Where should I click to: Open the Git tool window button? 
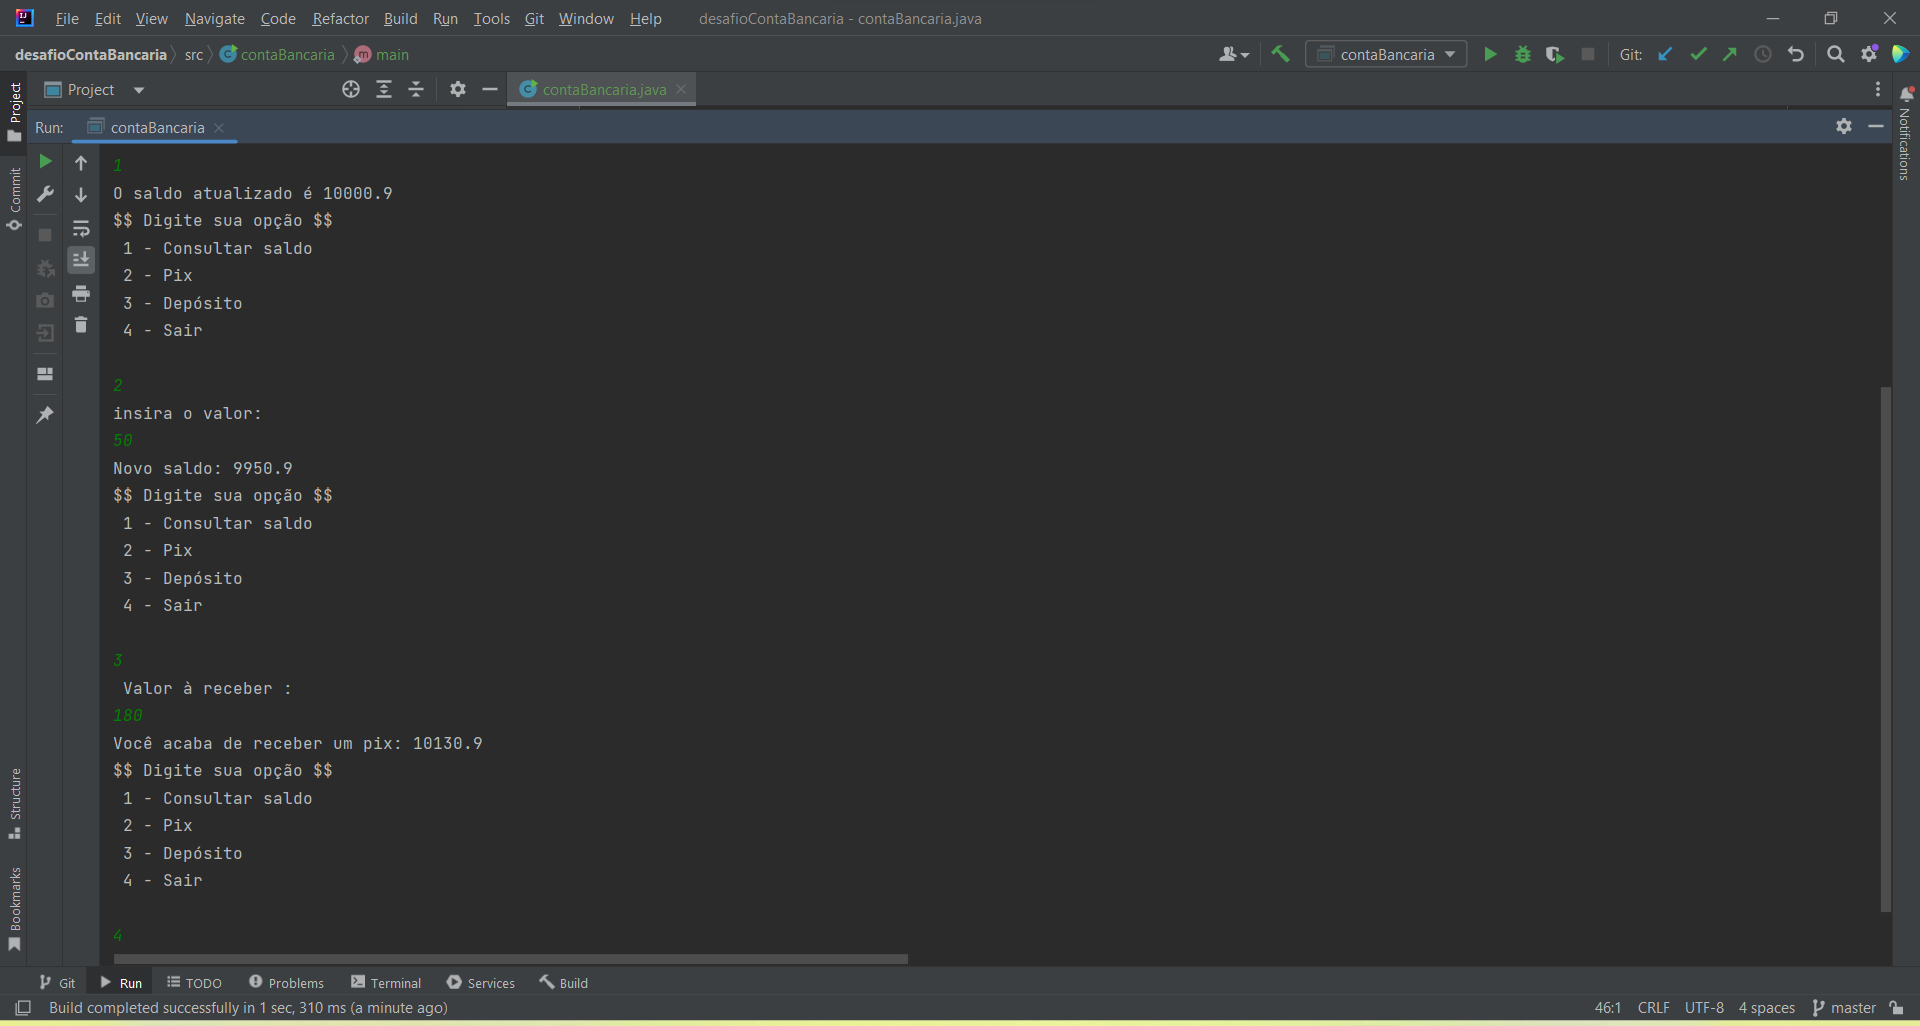click(x=58, y=983)
